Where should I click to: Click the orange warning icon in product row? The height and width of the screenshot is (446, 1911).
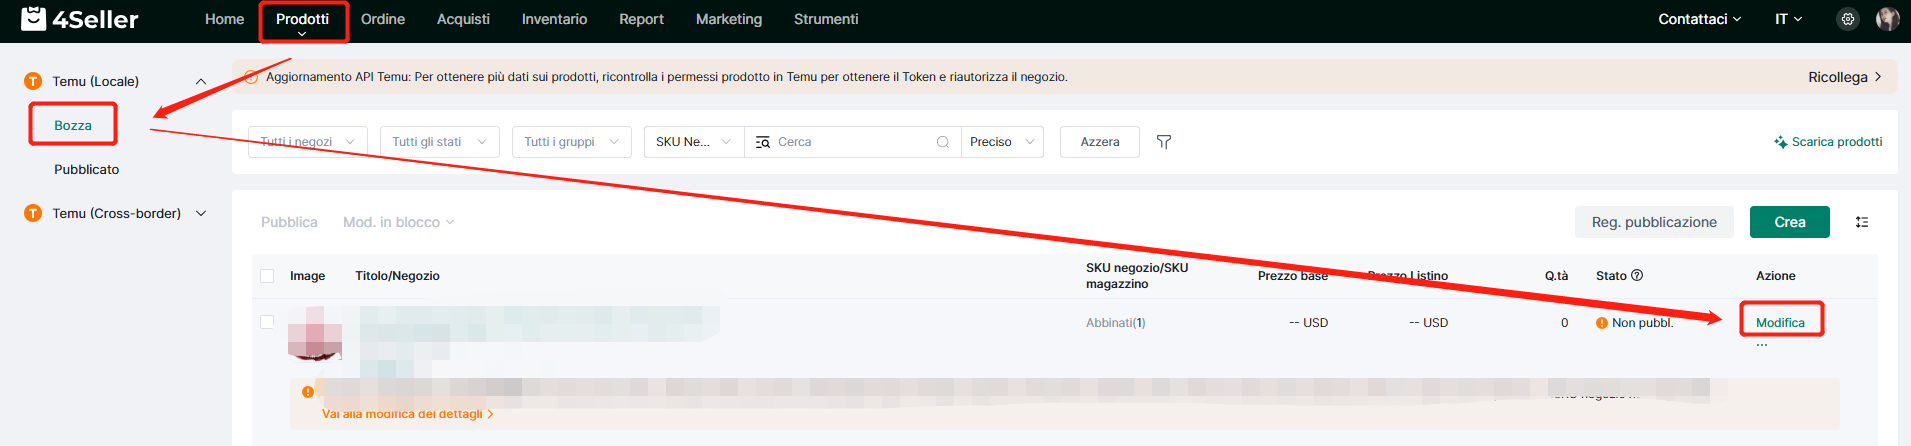(308, 392)
